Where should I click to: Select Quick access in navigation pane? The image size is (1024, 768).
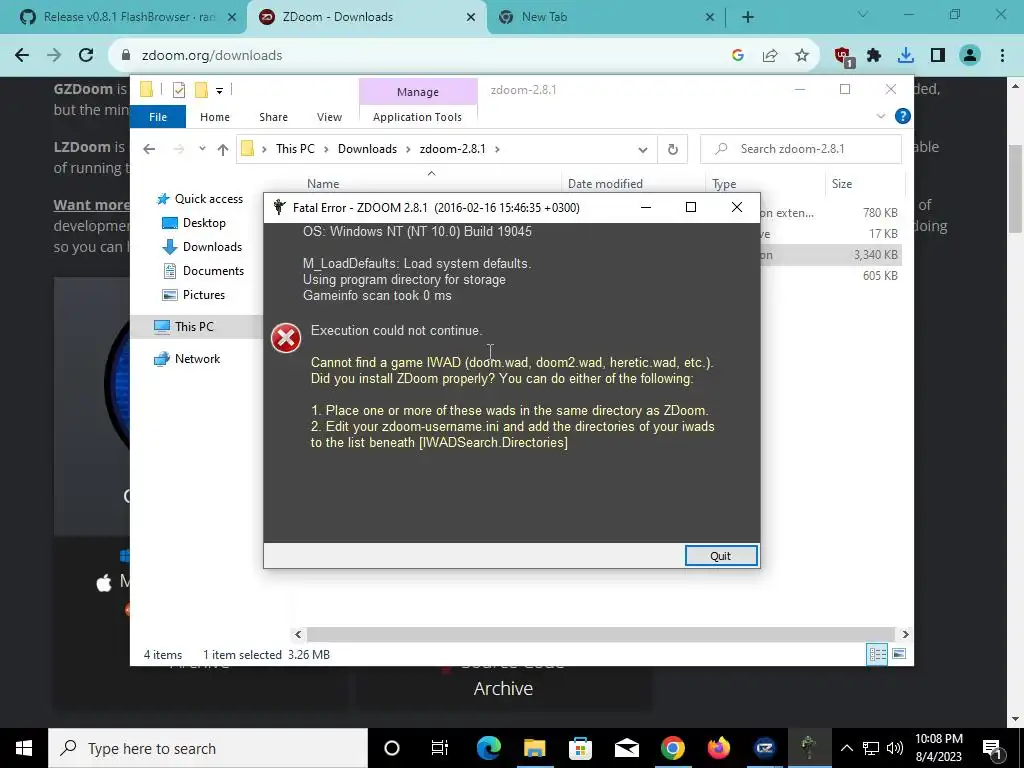[x=208, y=199]
